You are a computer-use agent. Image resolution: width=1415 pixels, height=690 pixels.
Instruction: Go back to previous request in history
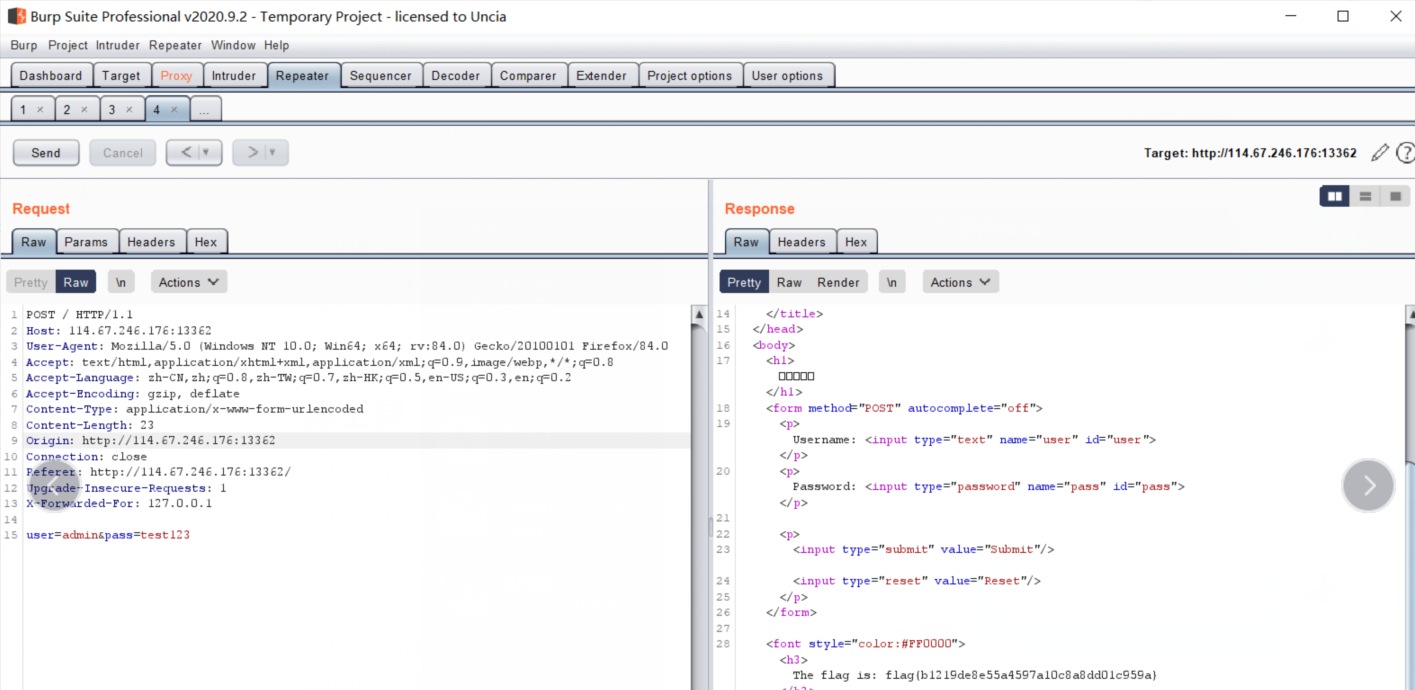186,152
